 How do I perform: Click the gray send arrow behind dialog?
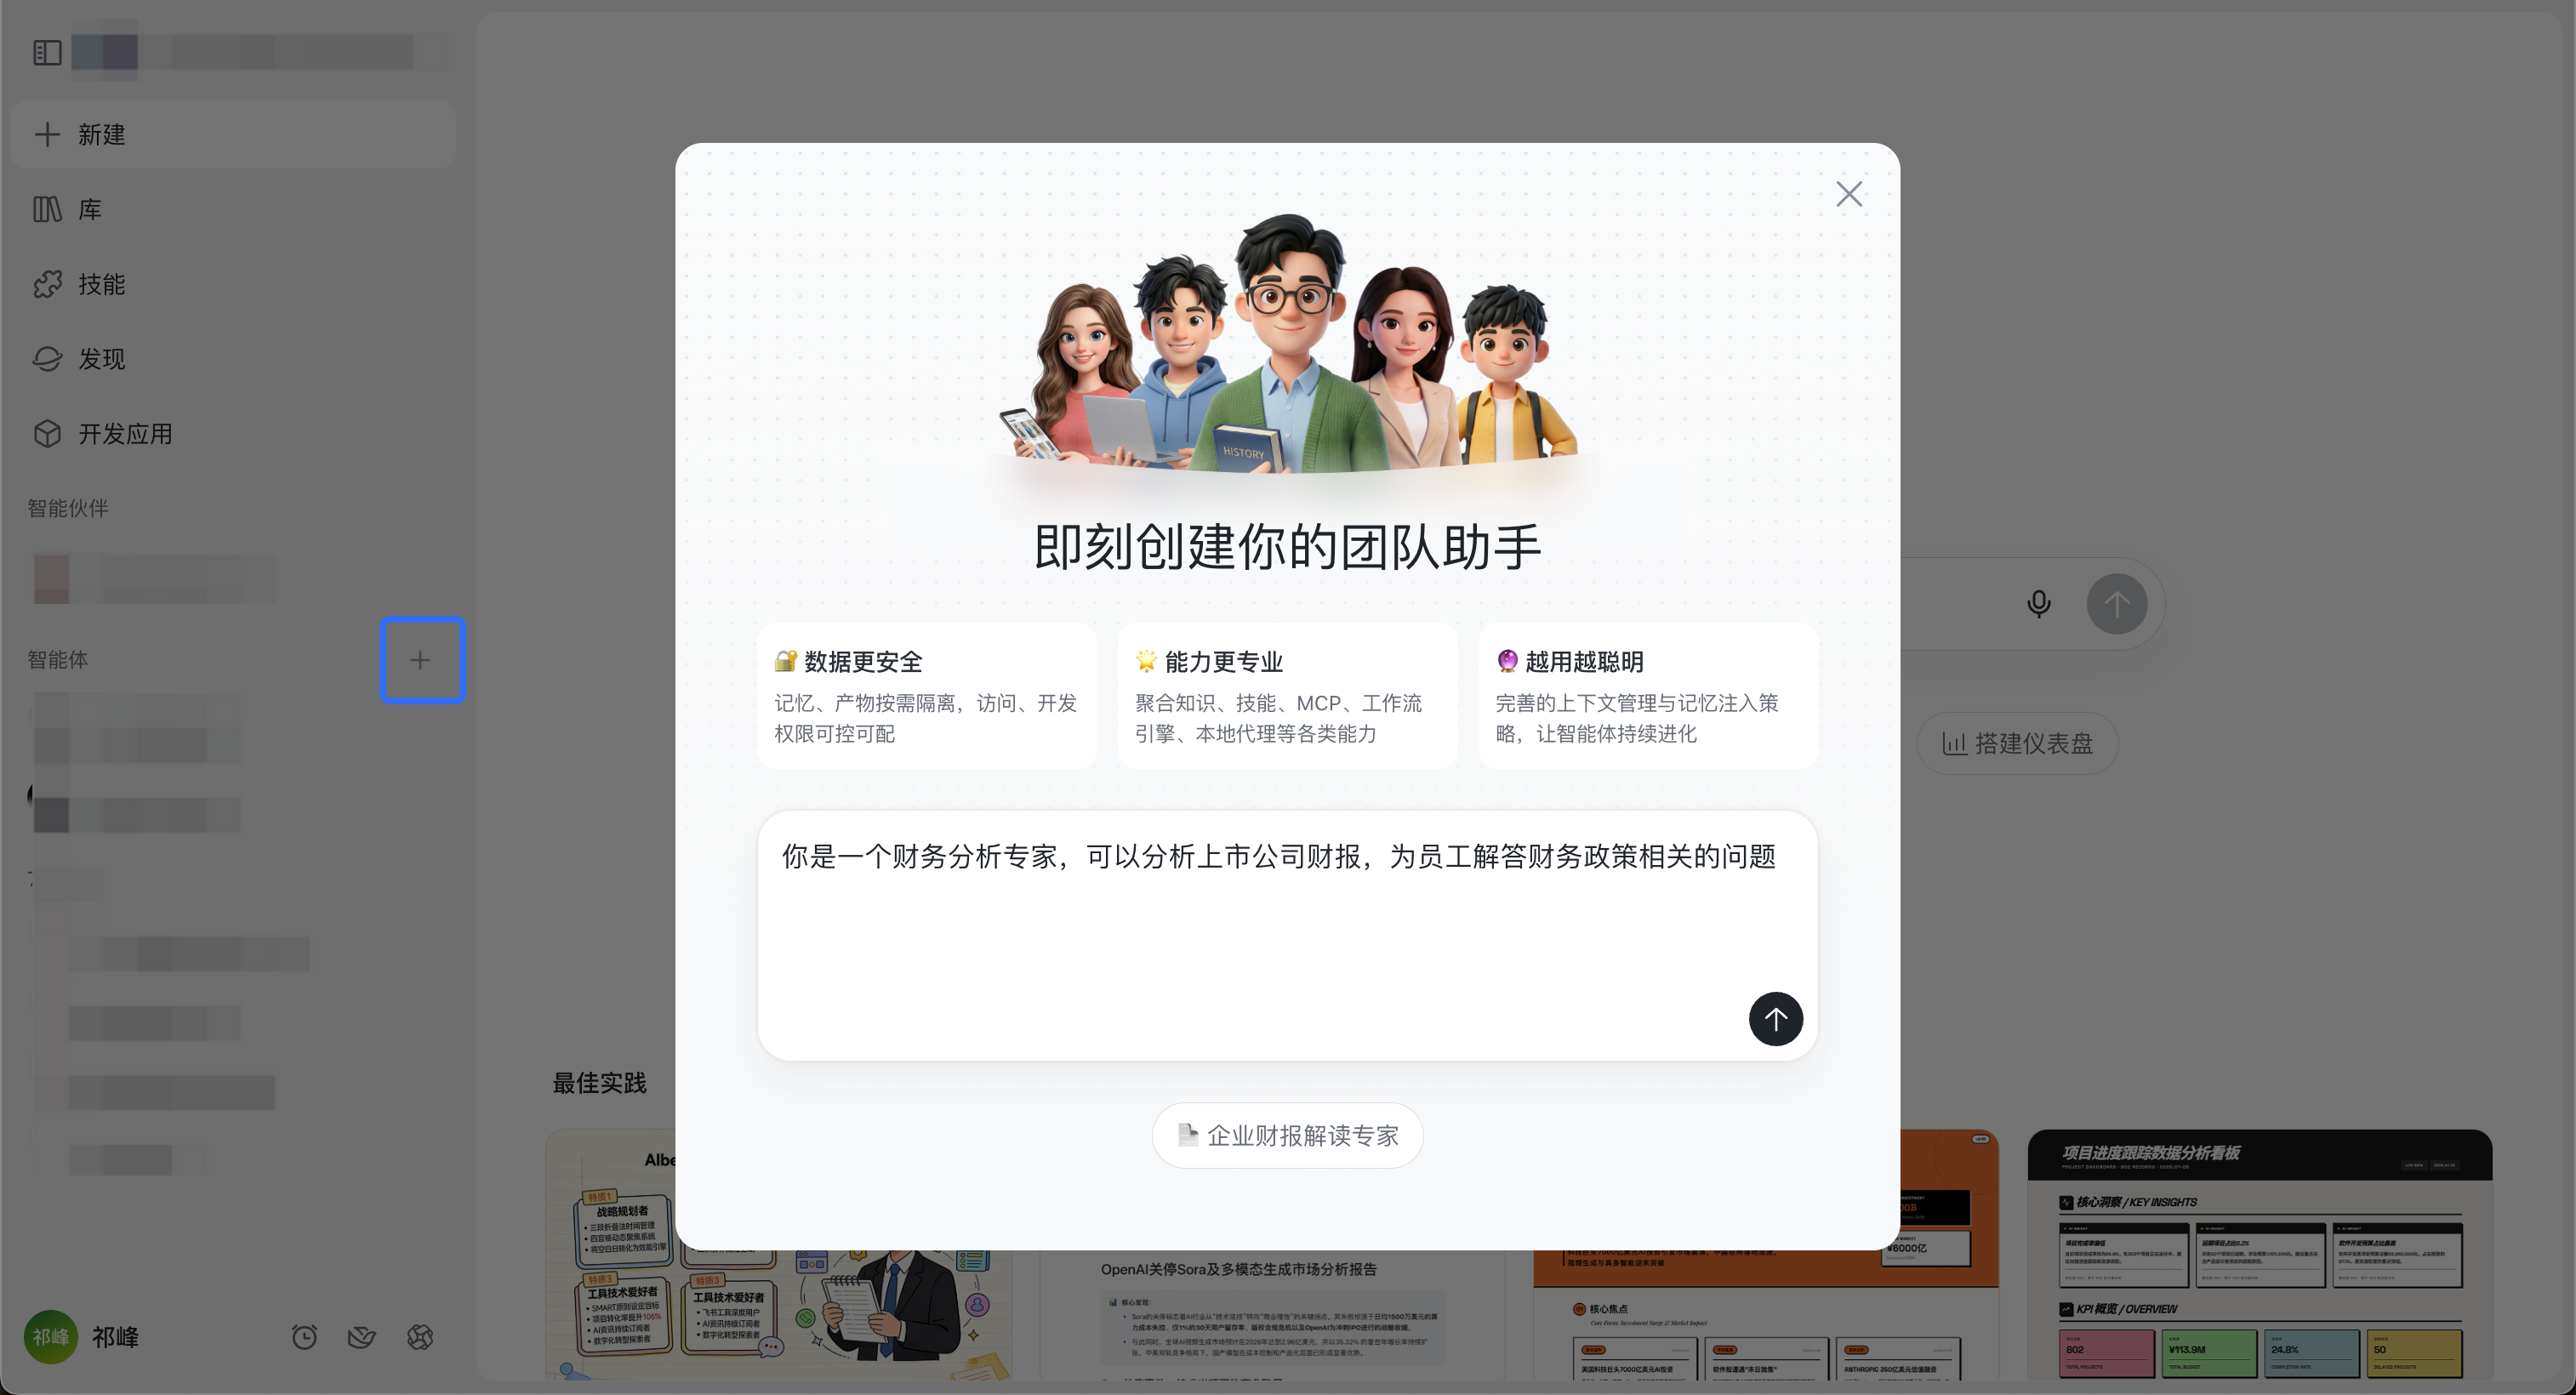2116,604
